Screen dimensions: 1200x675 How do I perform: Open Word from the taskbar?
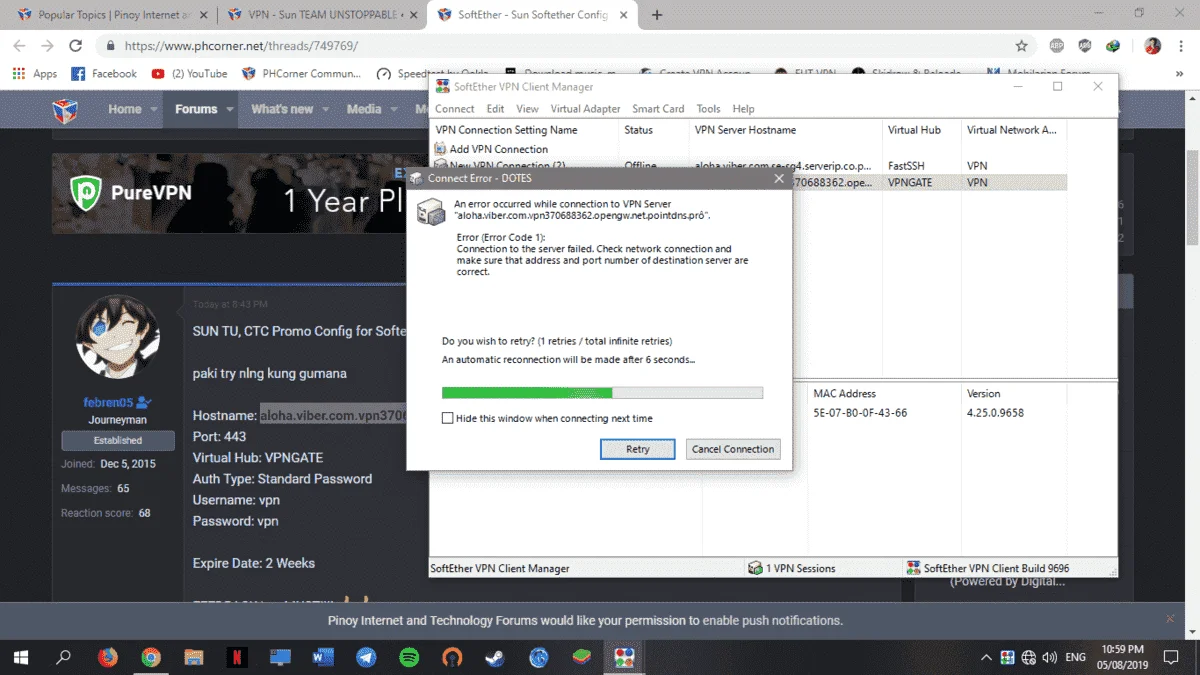click(x=323, y=657)
